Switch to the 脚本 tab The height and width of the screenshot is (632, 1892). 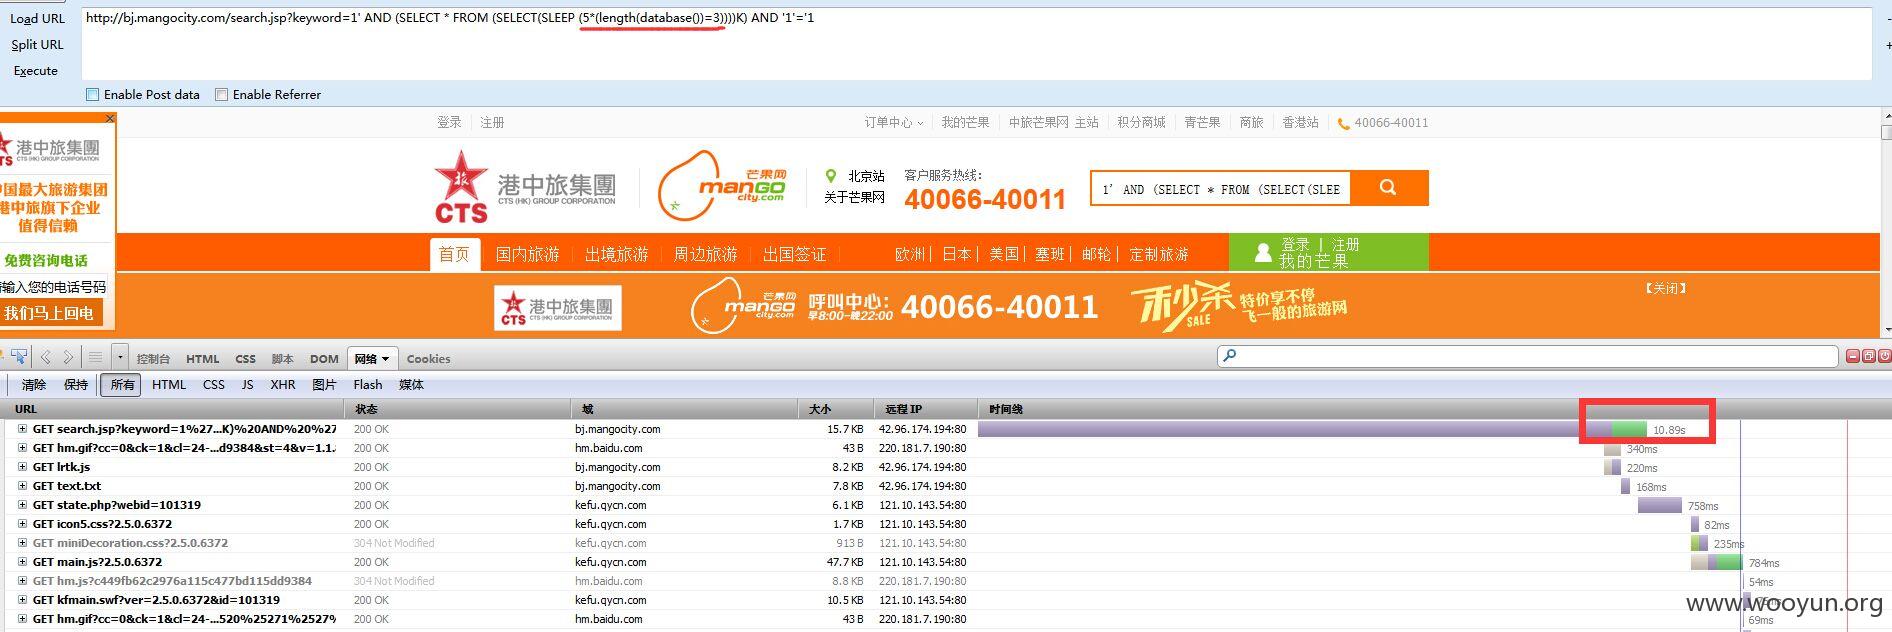[x=283, y=359]
